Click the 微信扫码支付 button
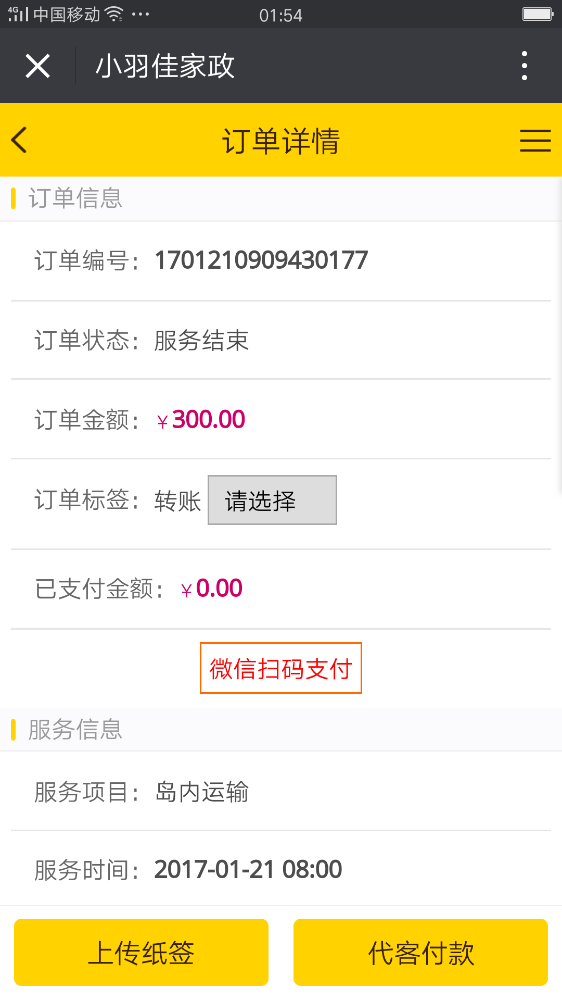This screenshot has width=562, height=1000. [281, 668]
